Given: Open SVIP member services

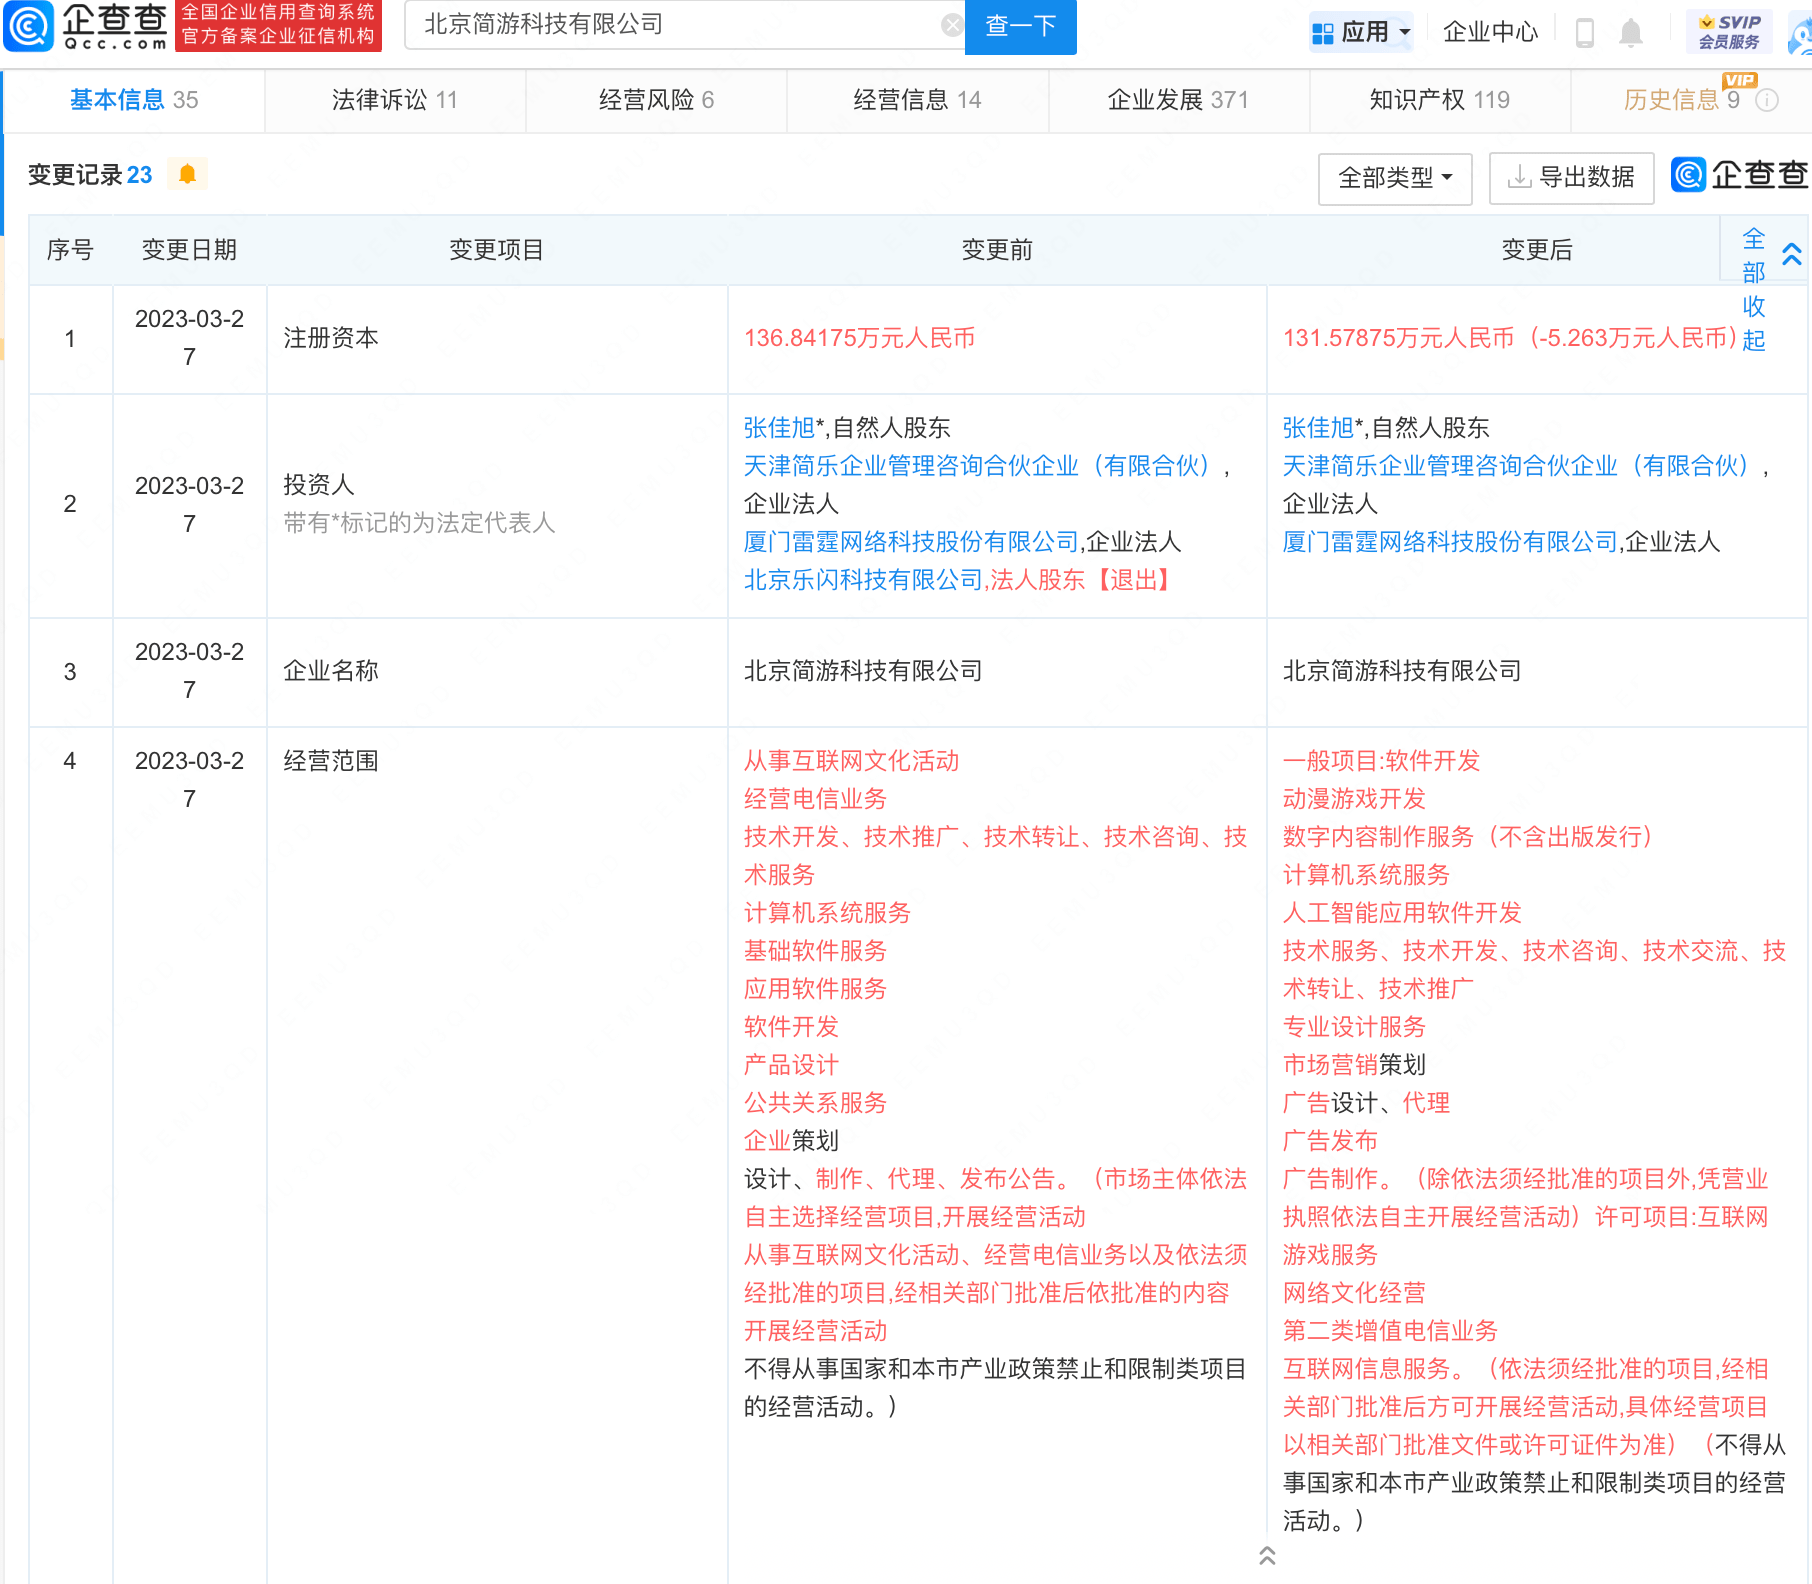Looking at the screenshot, I should click(1729, 32).
